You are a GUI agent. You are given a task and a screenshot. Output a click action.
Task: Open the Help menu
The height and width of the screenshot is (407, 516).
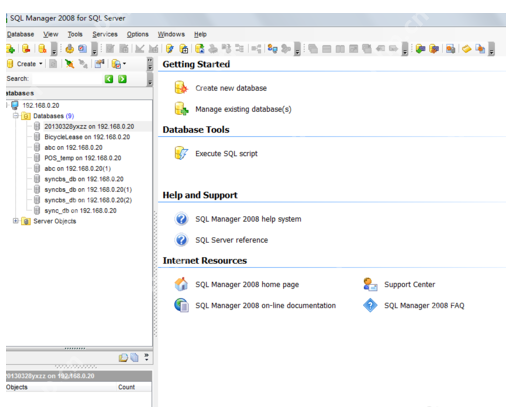pyautogui.click(x=200, y=34)
